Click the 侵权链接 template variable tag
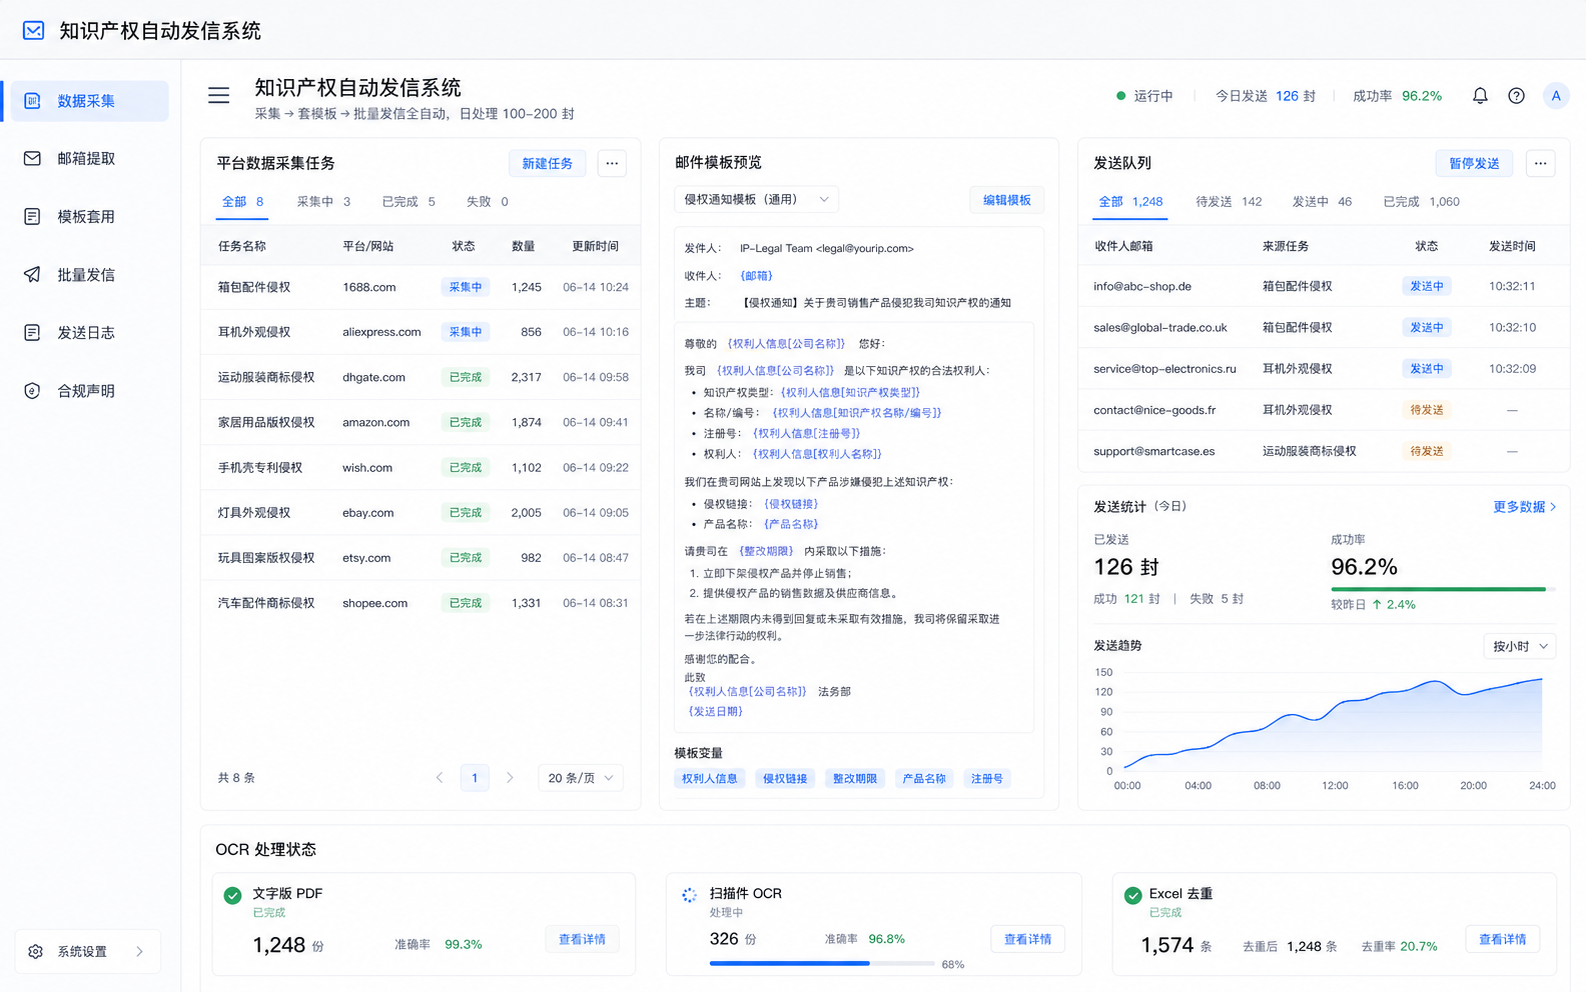Image resolution: width=1586 pixels, height=992 pixels. coord(785,779)
